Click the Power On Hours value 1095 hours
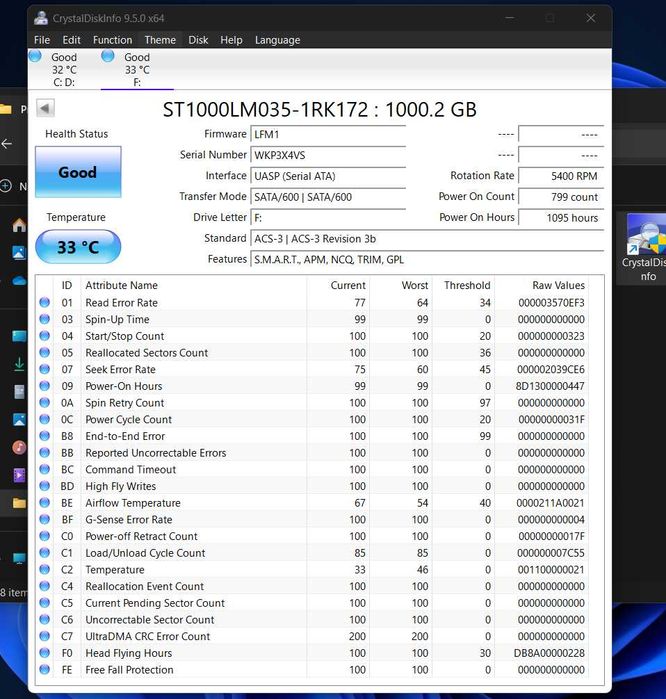This screenshot has height=699, width=666. point(561,218)
